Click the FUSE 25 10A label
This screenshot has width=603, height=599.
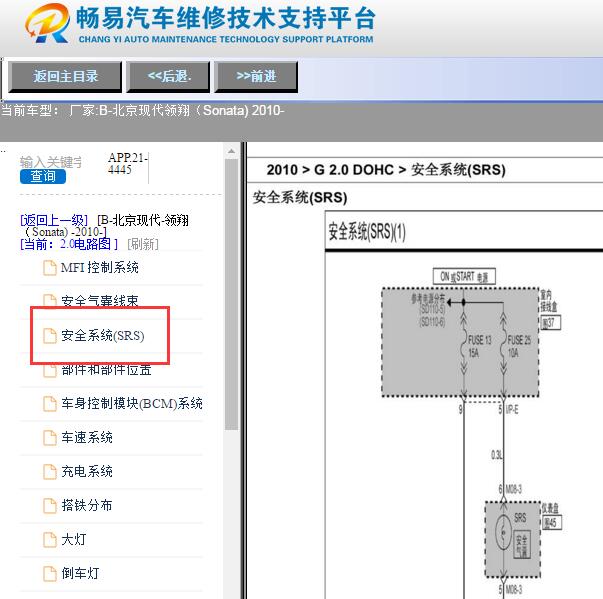[x=519, y=346]
